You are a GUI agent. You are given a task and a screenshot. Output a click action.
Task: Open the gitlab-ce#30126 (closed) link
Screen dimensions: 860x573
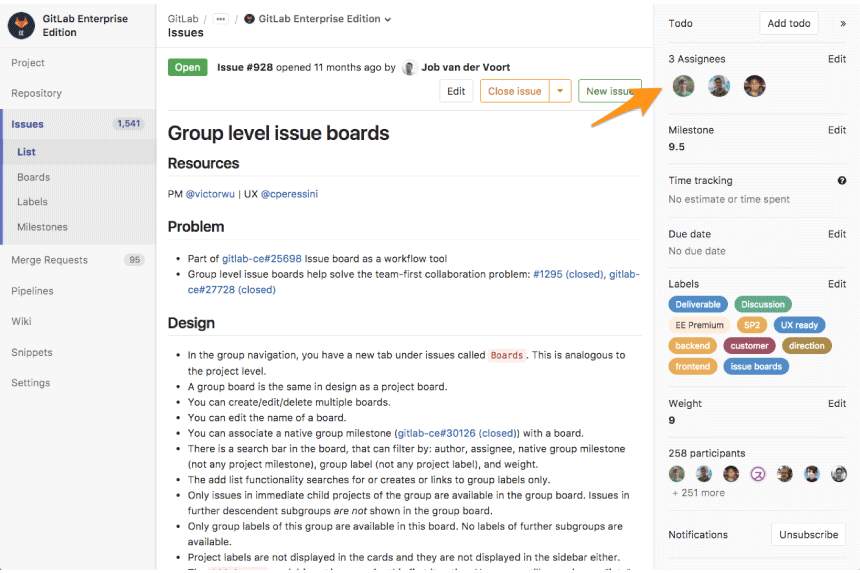pyautogui.click(x=456, y=433)
